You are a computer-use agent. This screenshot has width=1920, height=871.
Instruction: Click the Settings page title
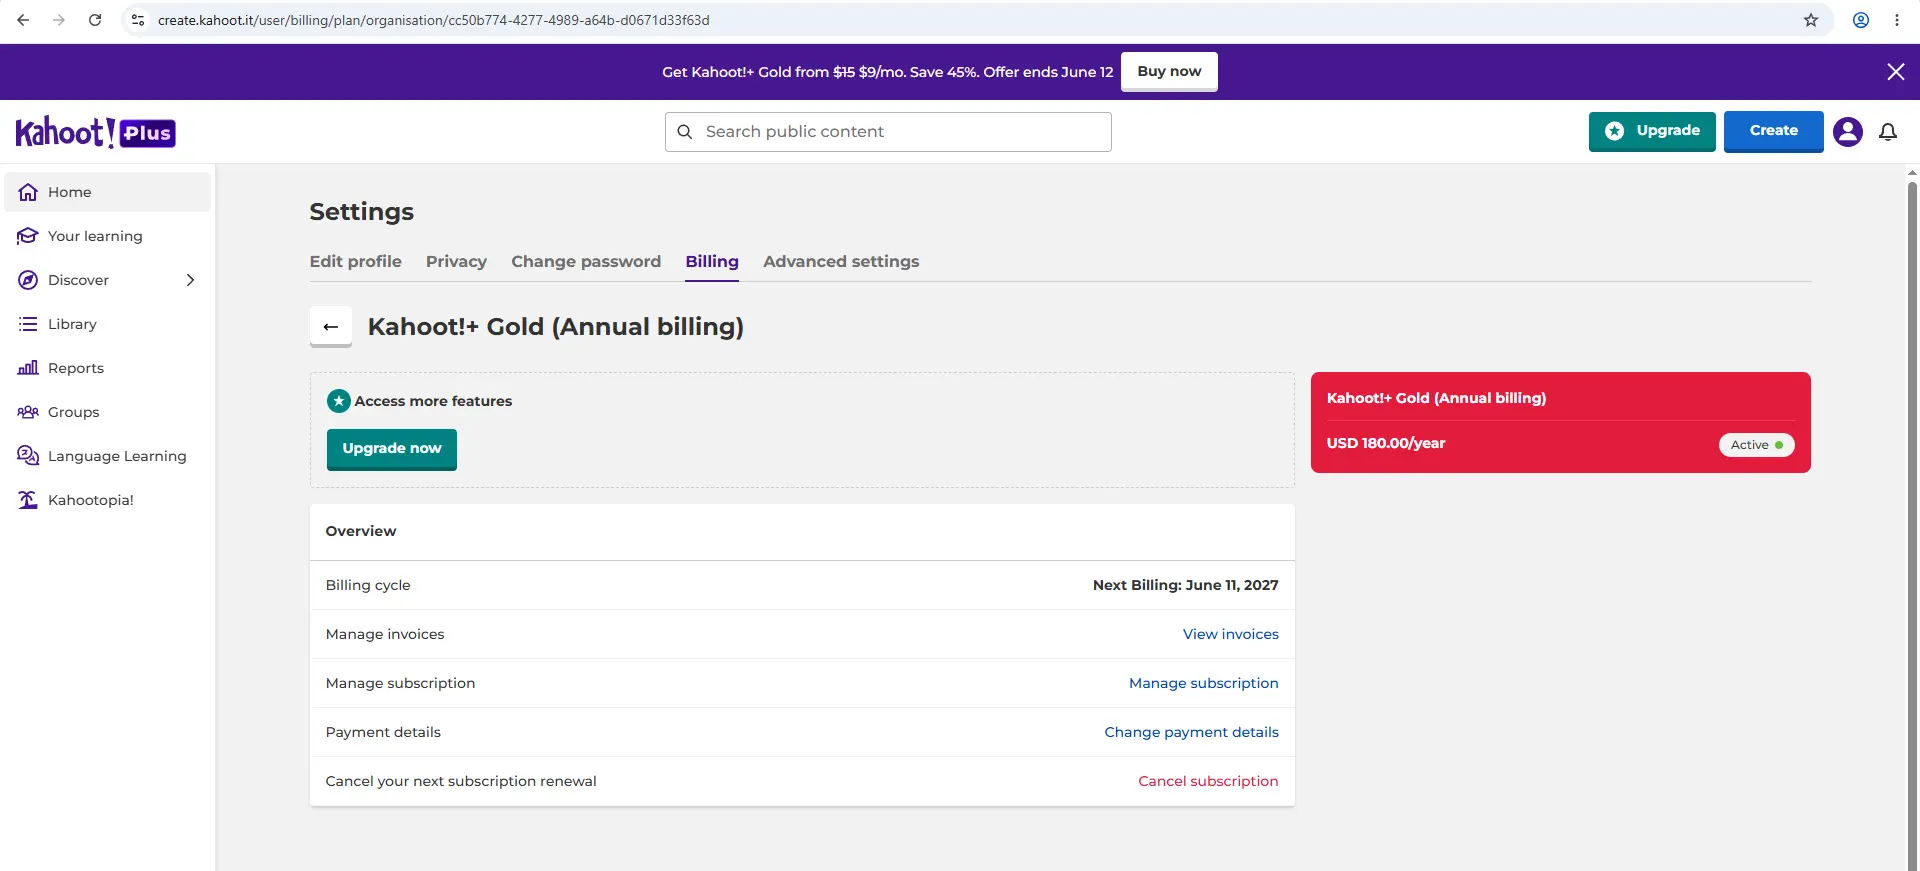(362, 212)
